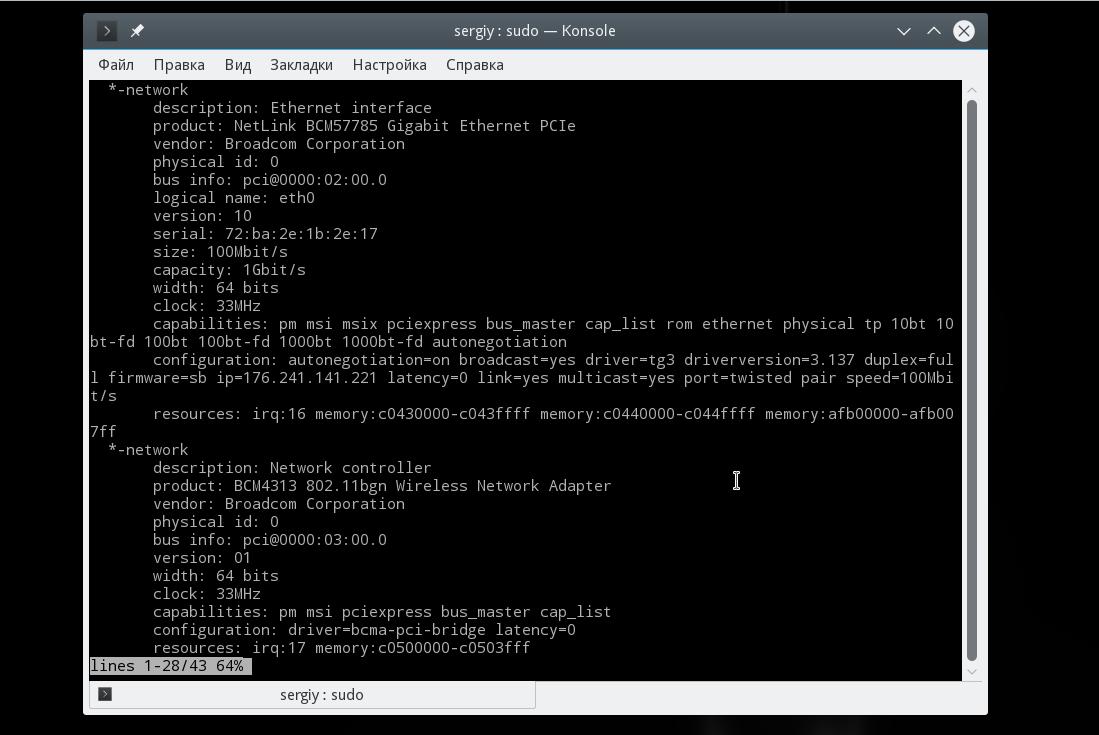
Task: Click the 'product: NetLink BCM57785 Gigabit Ethernet PCIe' line
Action: click(364, 126)
